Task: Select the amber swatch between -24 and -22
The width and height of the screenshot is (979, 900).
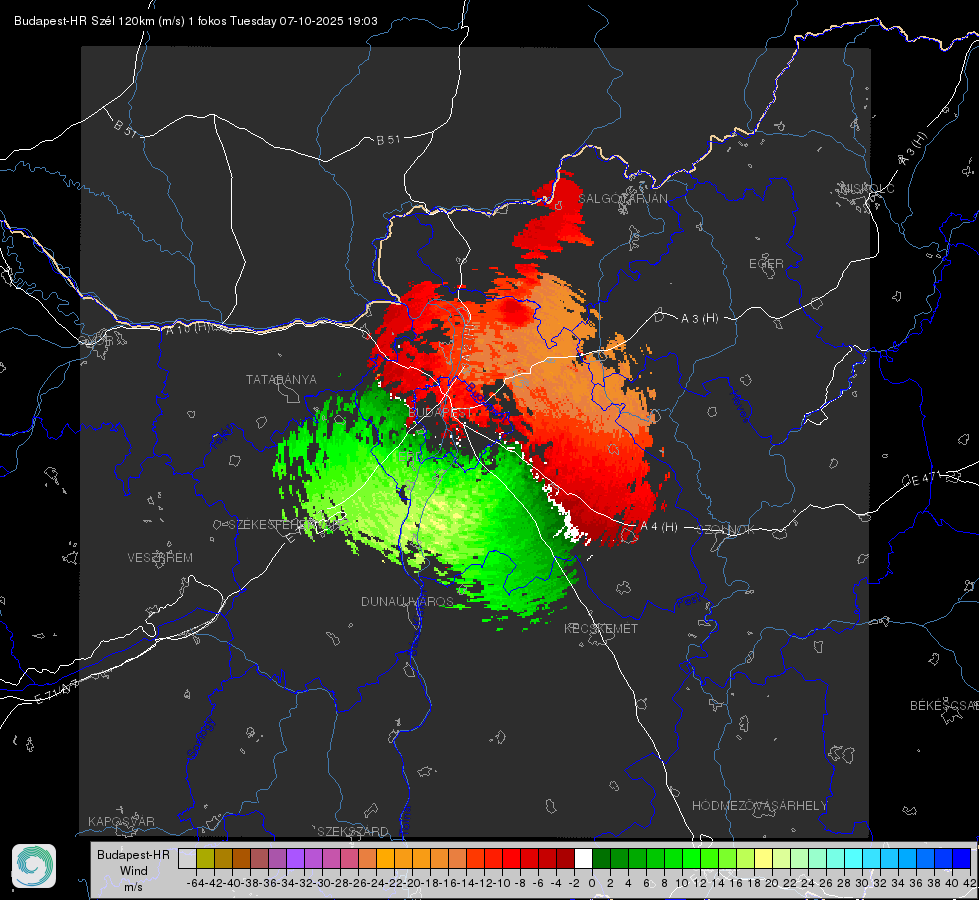Action: [385, 858]
